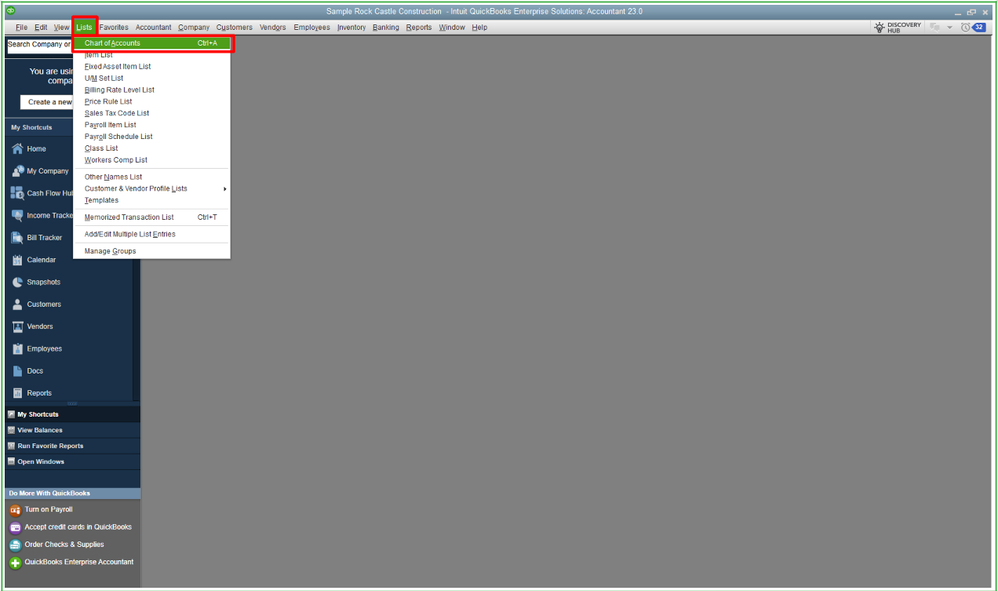Viewport: 998px width, 591px height.
Task: Open Home from the shortcuts sidebar
Action: point(36,149)
